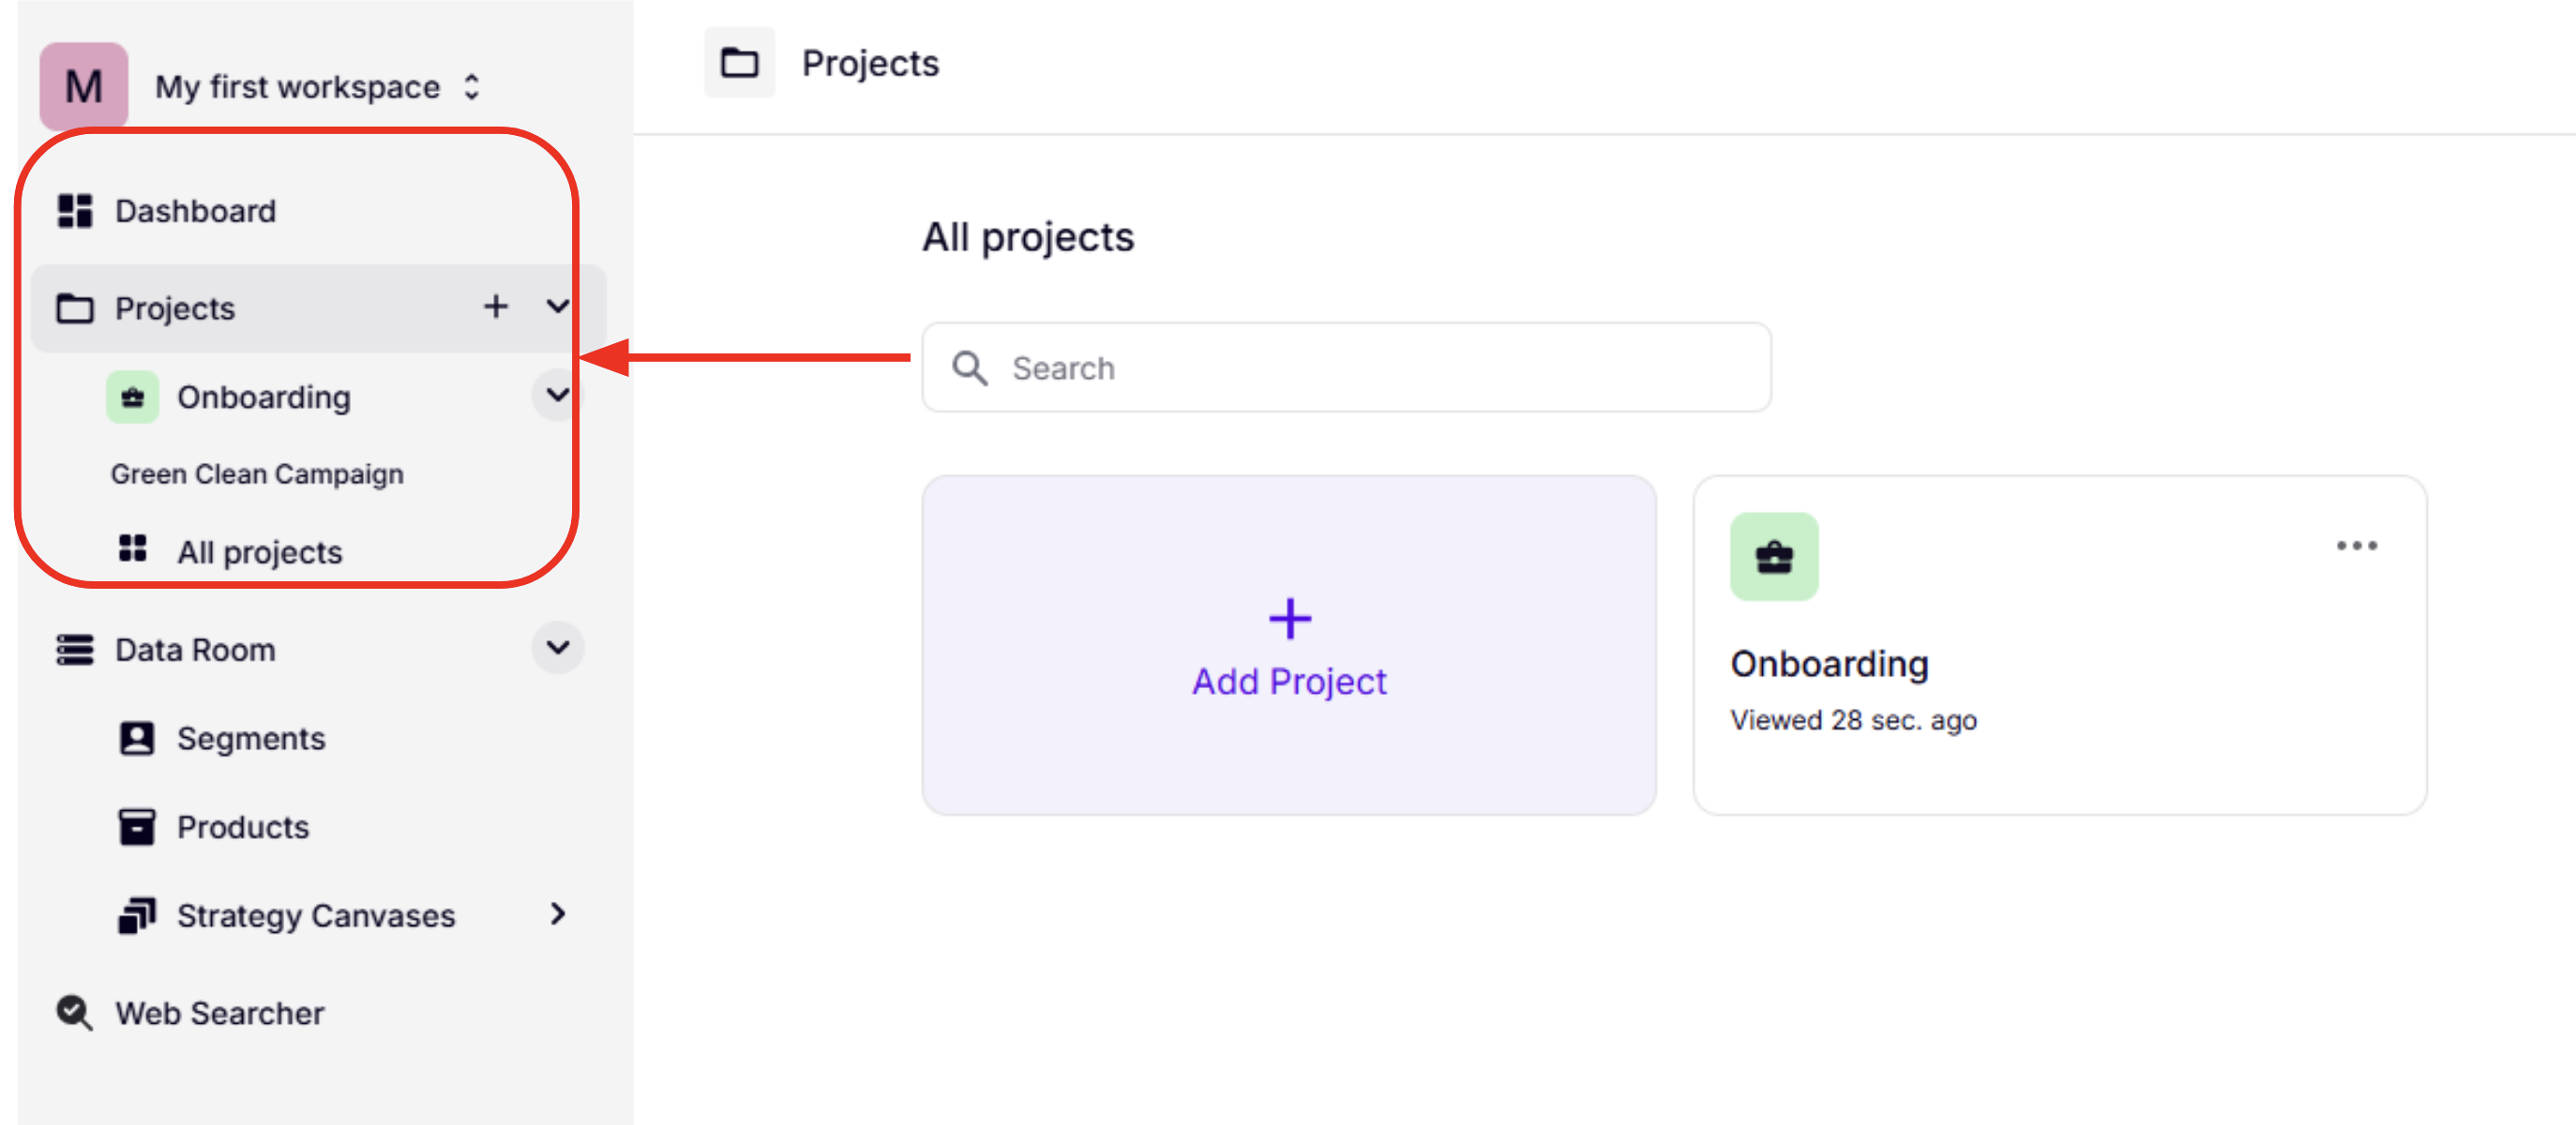Click the Data Room database icon

(75, 650)
